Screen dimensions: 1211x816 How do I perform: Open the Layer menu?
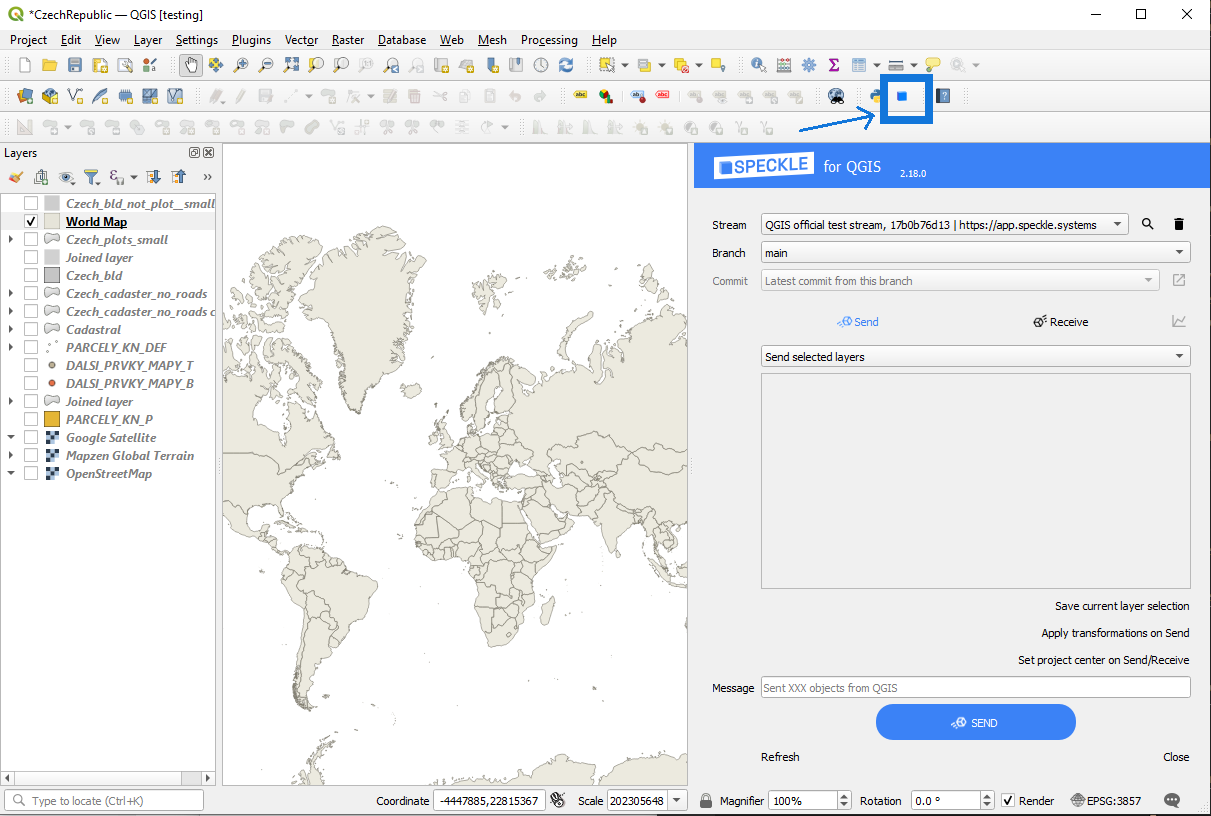[x=148, y=40]
